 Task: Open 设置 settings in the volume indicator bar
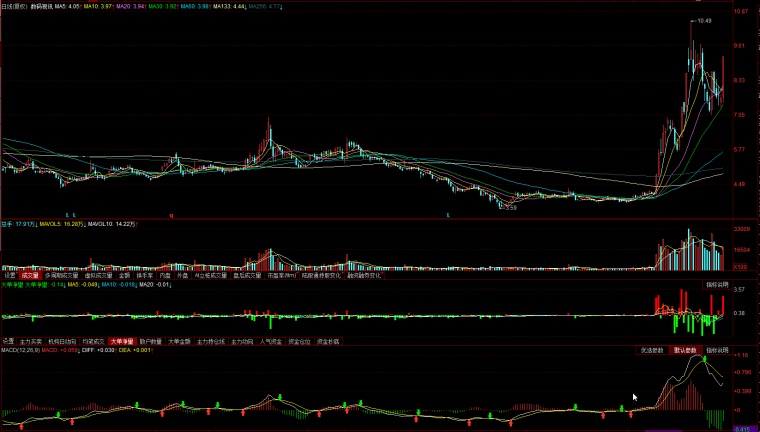pyautogui.click(x=9, y=275)
